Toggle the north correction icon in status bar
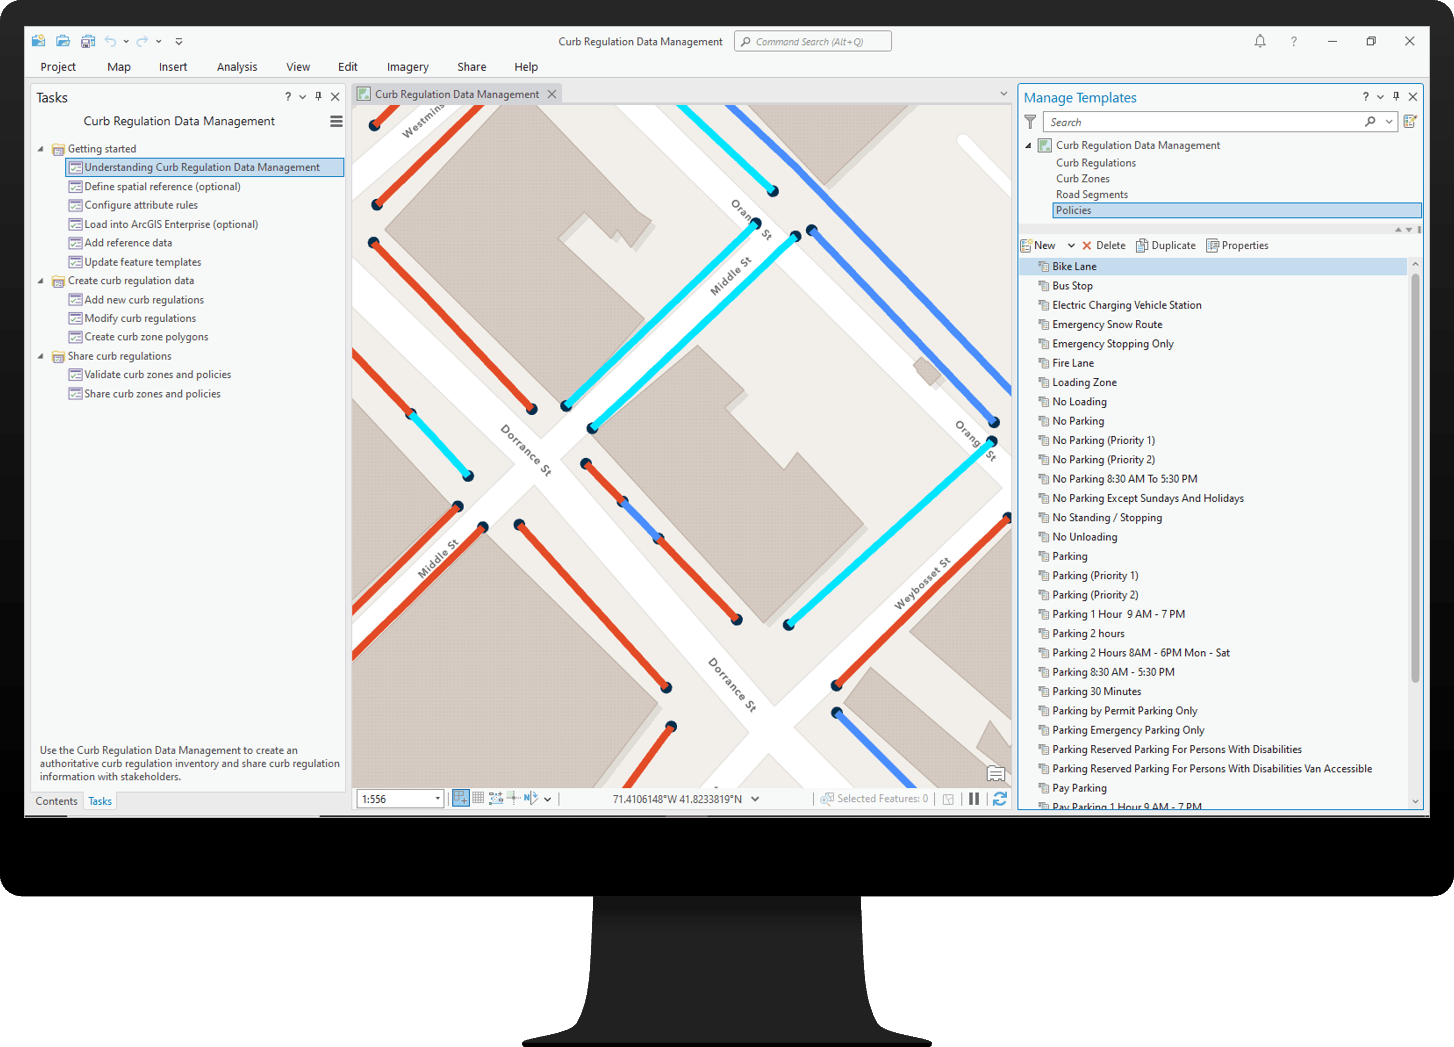 (x=531, y=798)
